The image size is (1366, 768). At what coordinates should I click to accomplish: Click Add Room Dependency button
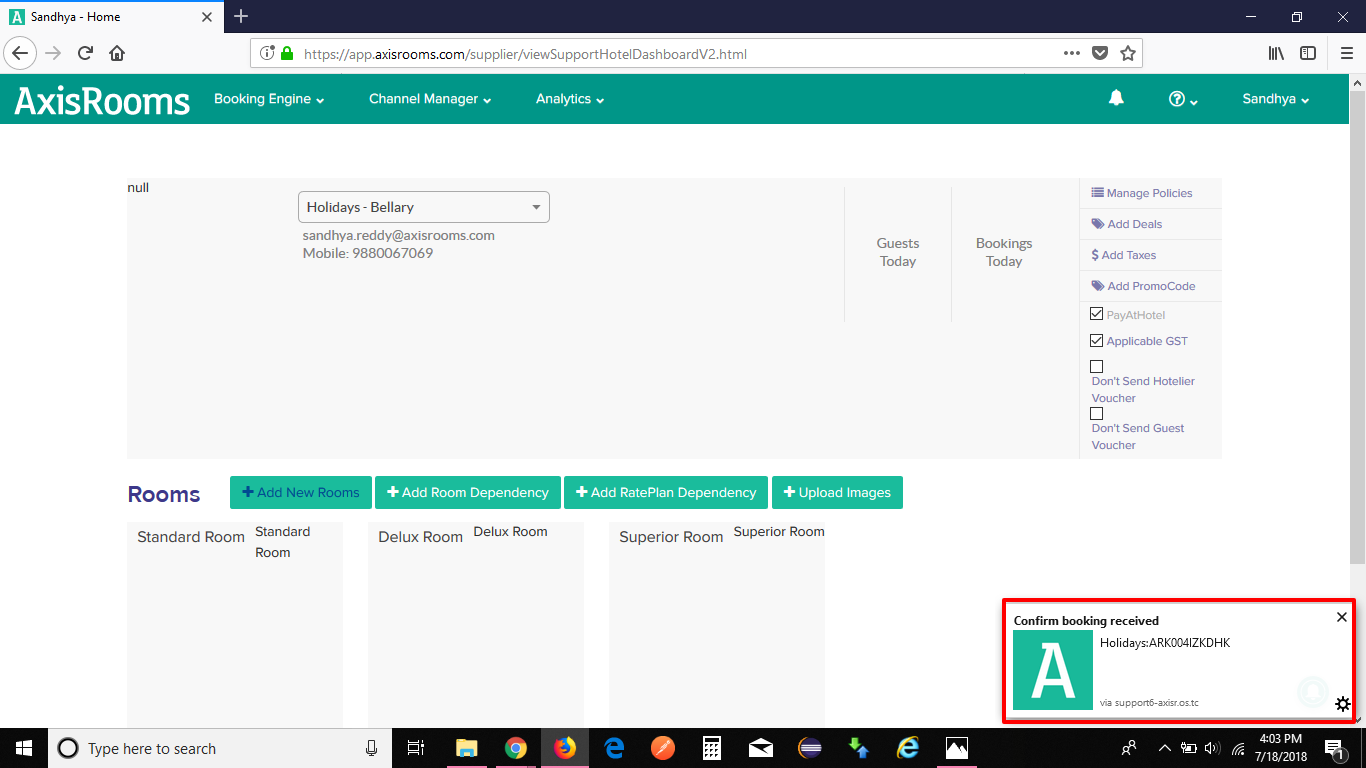[468, 492]
